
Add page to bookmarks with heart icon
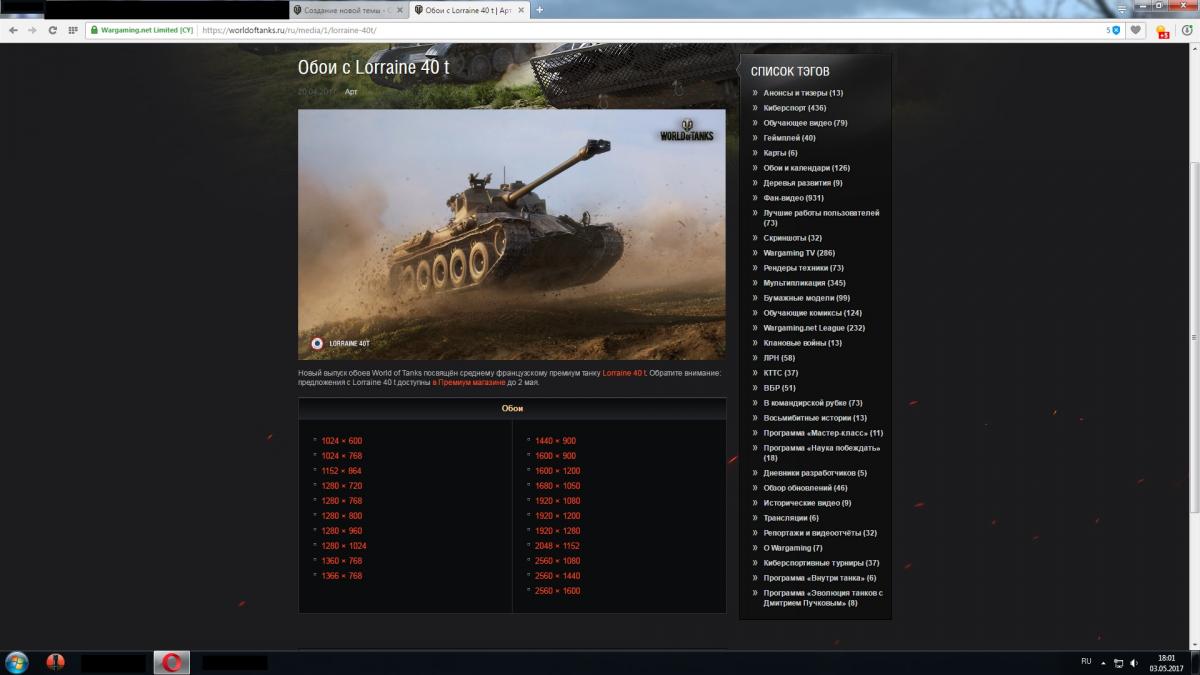[x=1136, y=30]
